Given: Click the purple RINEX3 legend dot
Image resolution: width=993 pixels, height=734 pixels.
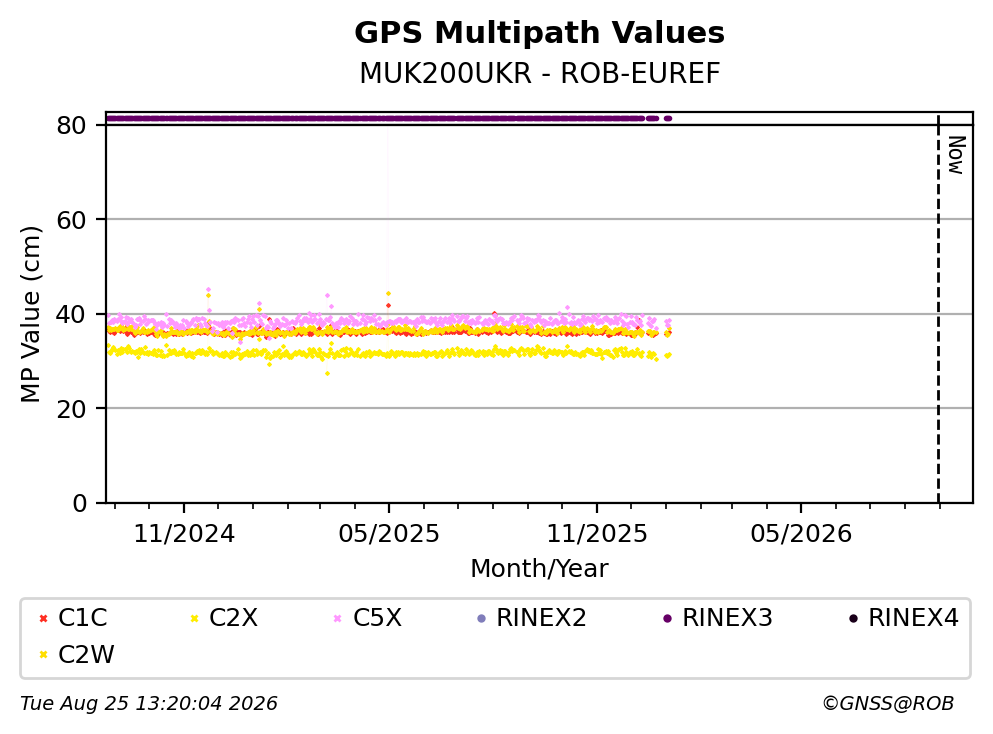Looking at the screenshot, I should point(667,618).
